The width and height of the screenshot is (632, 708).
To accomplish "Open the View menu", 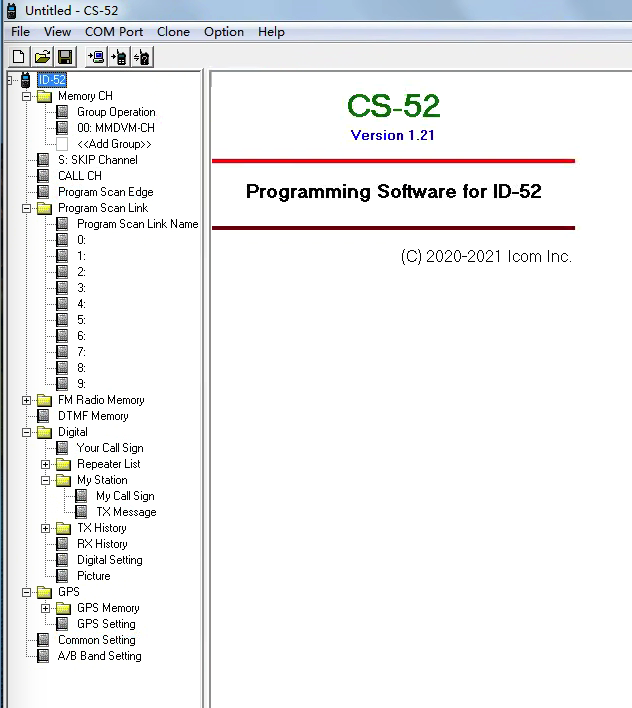I will click(57, 32).
